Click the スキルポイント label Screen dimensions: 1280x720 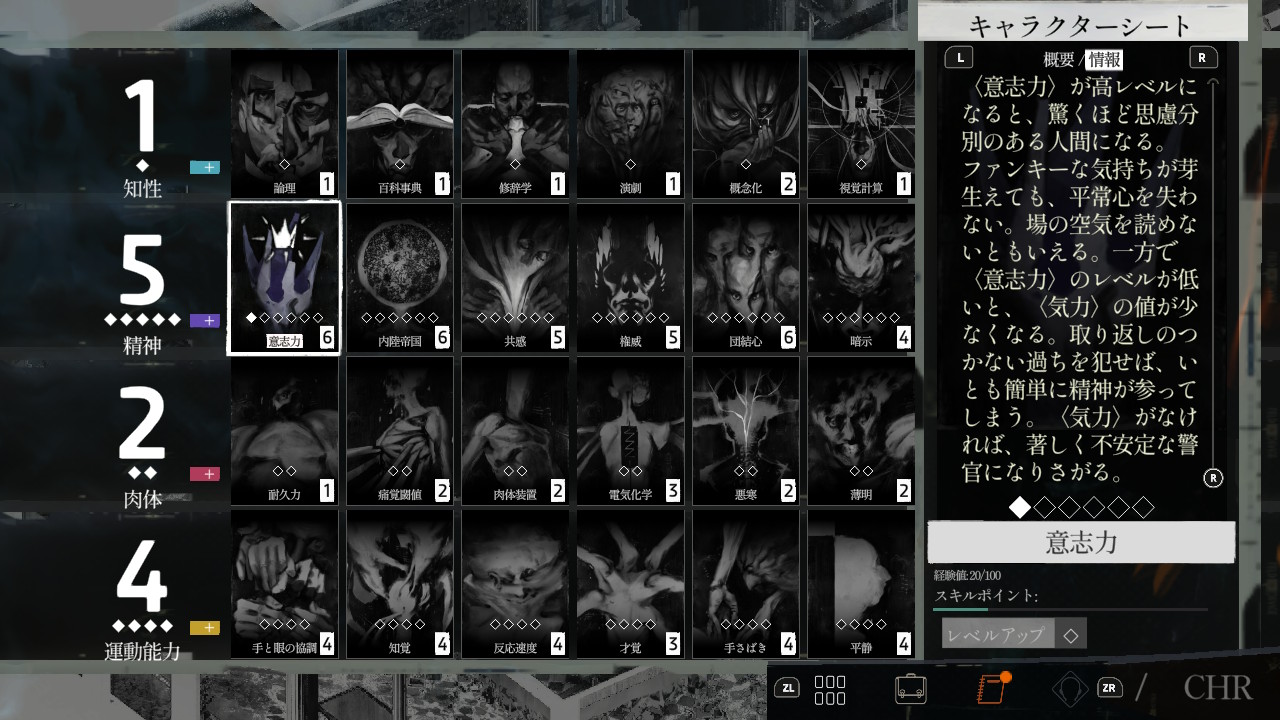(x=986, y=595)
